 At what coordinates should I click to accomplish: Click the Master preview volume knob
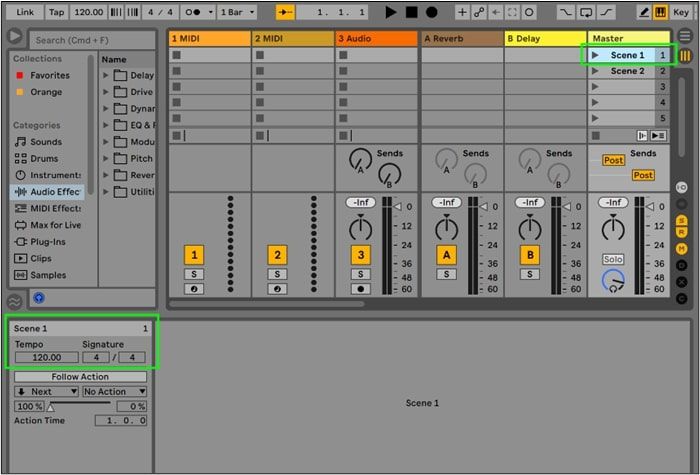613,280
